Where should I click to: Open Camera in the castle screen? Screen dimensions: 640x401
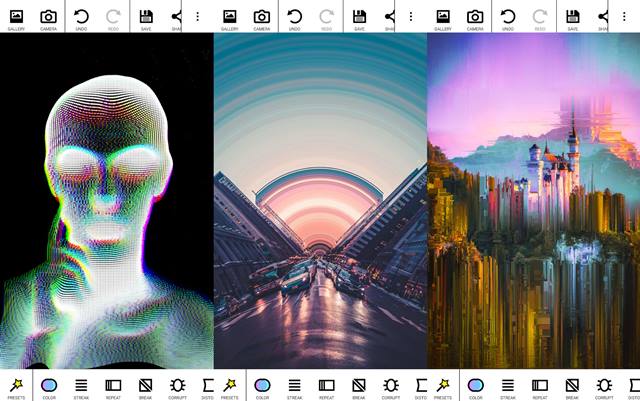pos(475,20)
